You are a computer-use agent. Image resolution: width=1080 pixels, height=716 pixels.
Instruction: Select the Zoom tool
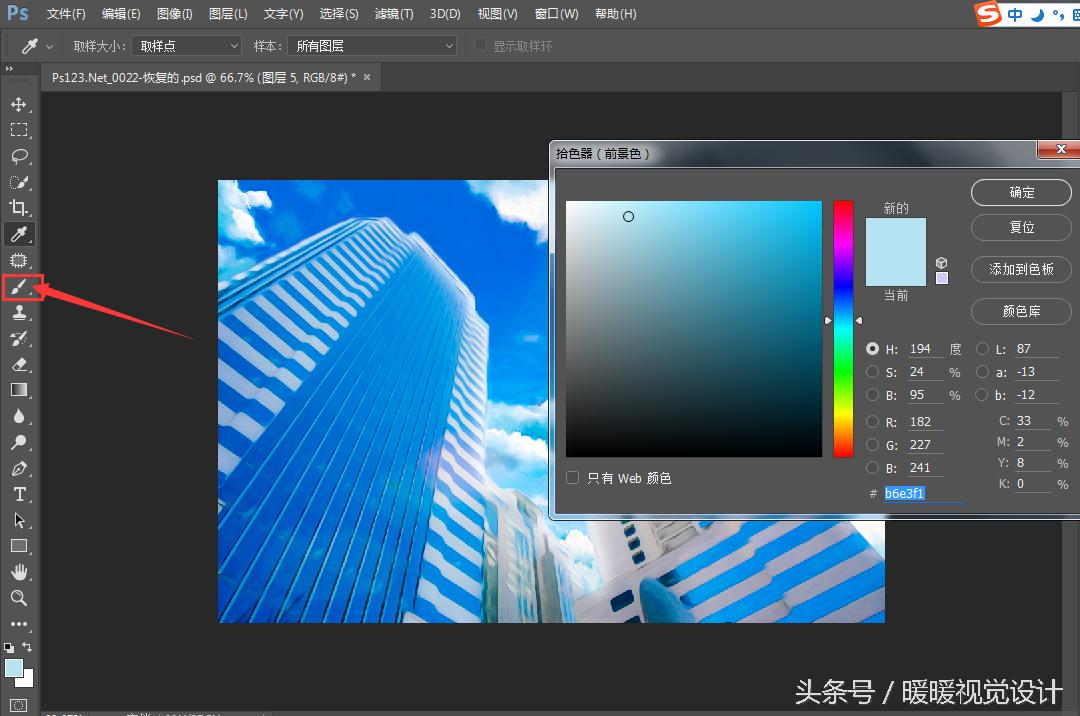[x=20, y=598]
